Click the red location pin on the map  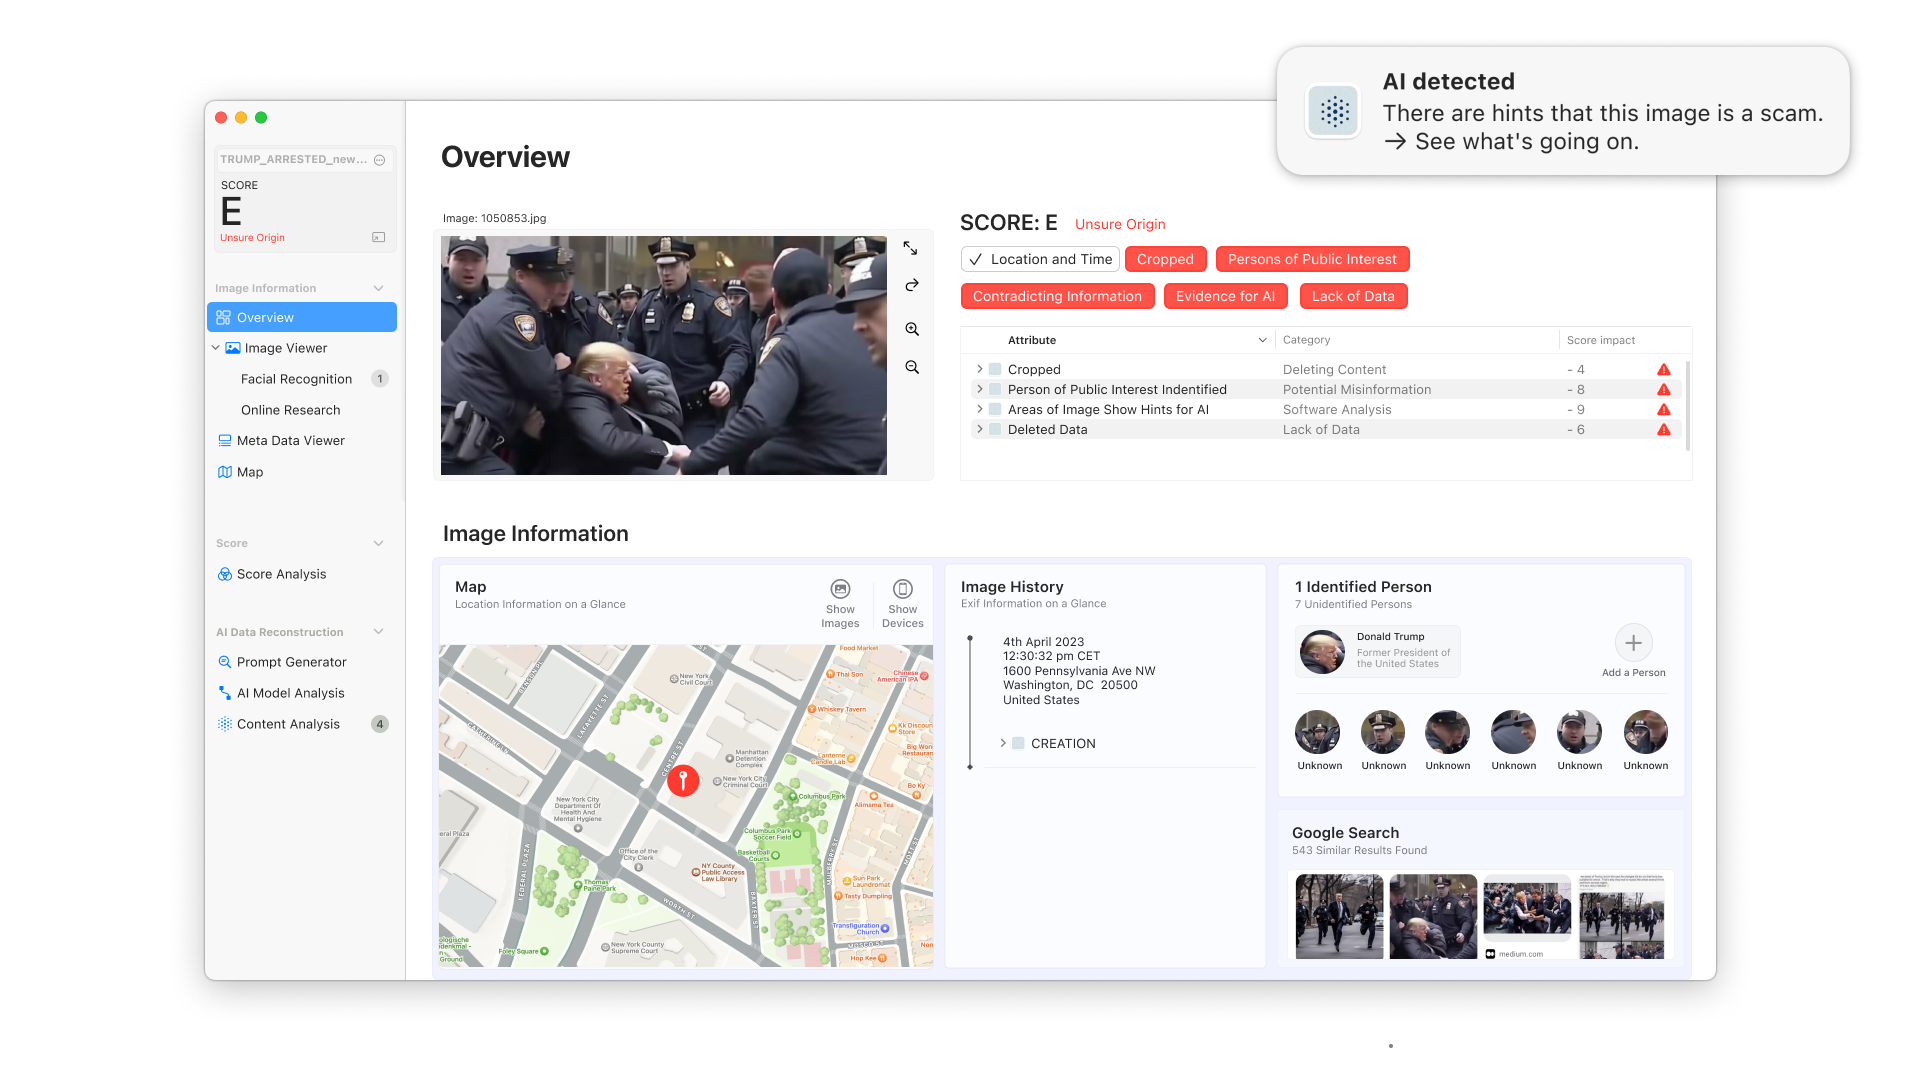[x=683, y=779]
